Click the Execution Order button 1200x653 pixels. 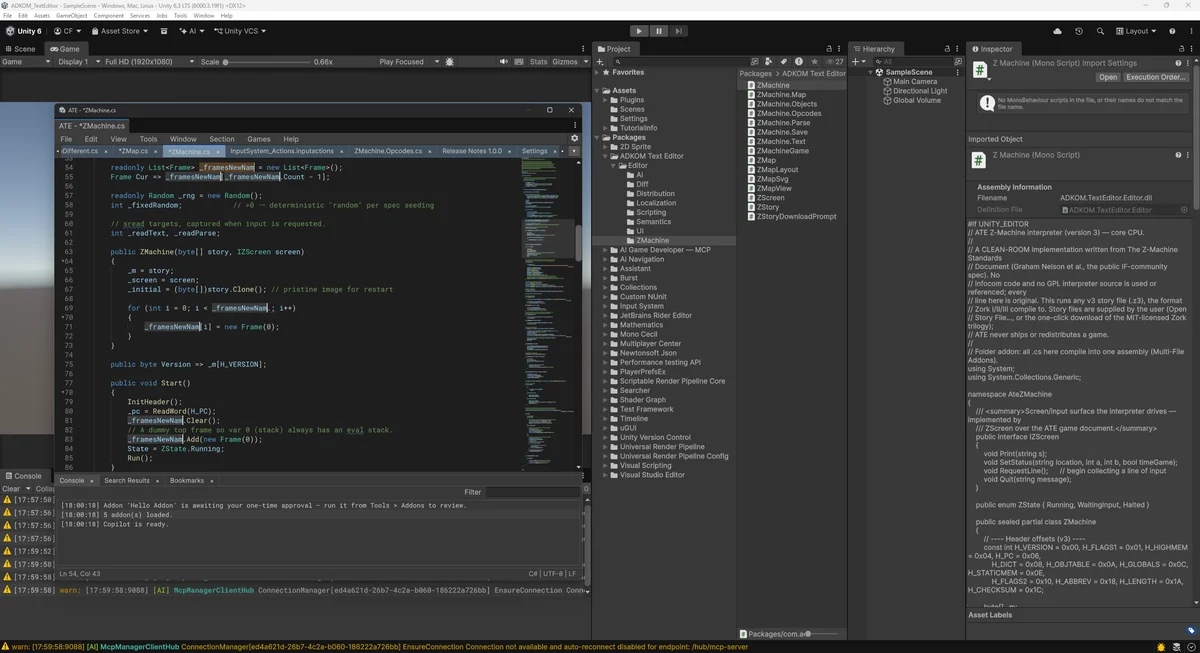tap(1156, 77)
